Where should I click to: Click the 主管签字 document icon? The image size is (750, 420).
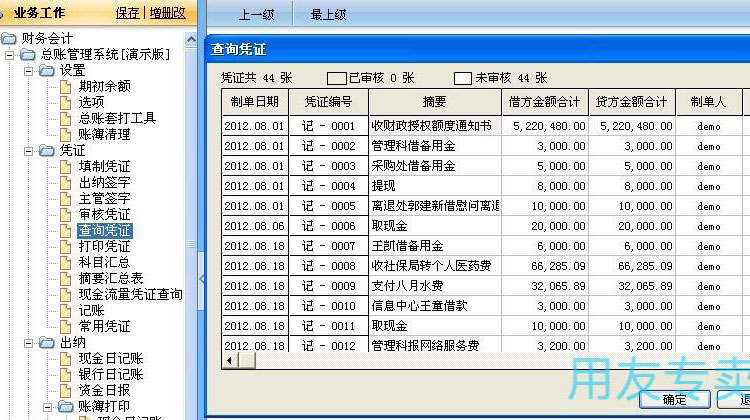(66, 199)
